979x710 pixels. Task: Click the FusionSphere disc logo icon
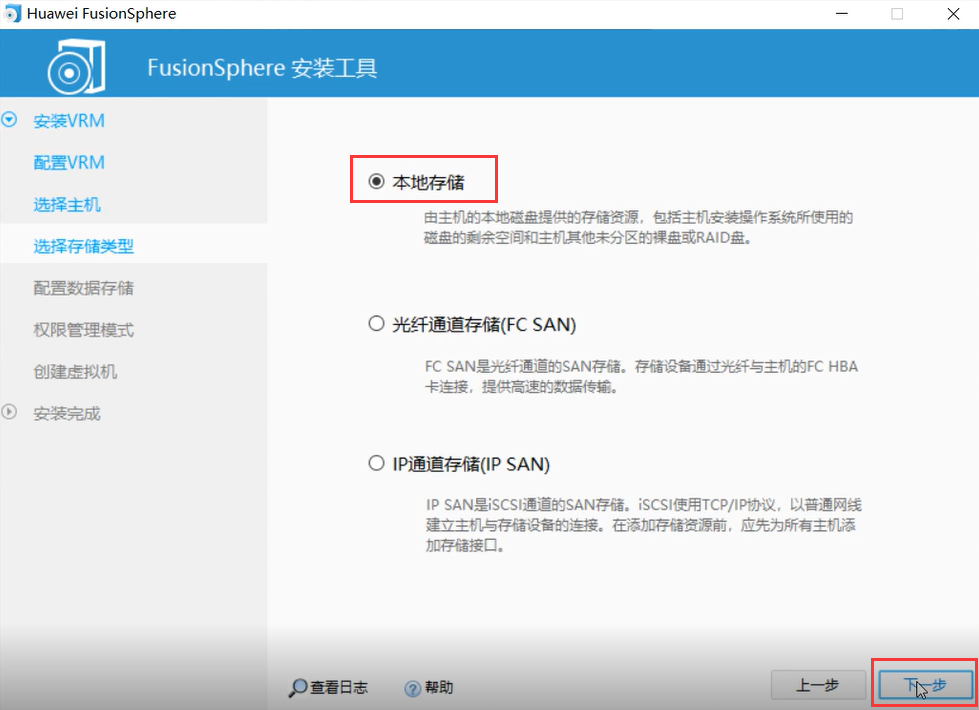click(x=76, y=67)
